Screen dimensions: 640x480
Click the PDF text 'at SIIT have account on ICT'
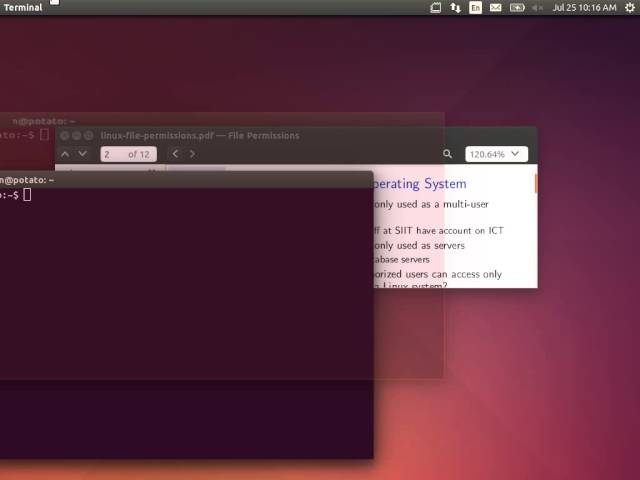[x=443, y=231]
